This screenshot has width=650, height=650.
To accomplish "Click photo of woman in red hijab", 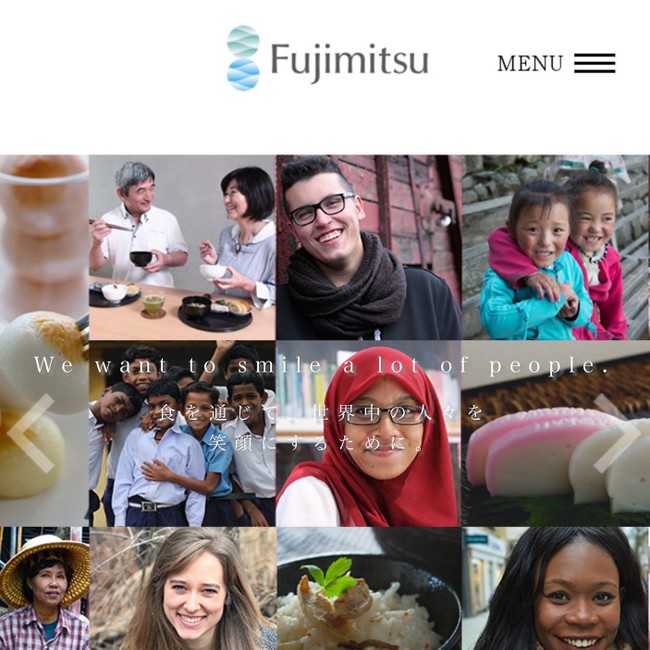I will coord(369,434).
